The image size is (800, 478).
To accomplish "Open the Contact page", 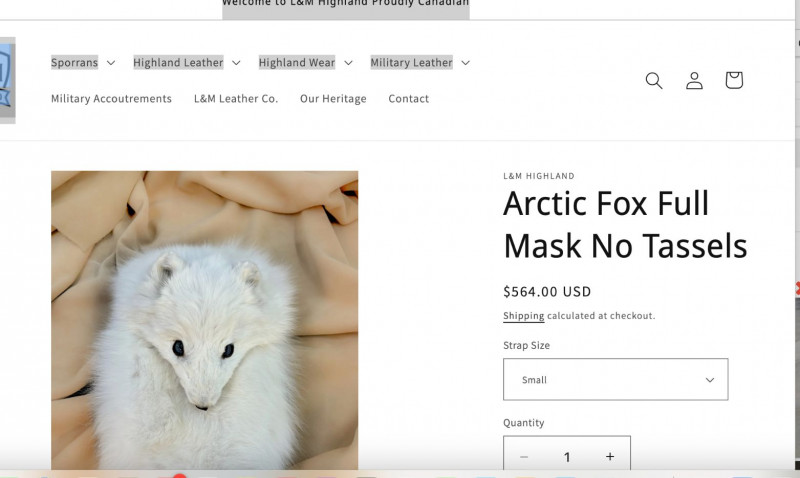I will pos(408,99).
